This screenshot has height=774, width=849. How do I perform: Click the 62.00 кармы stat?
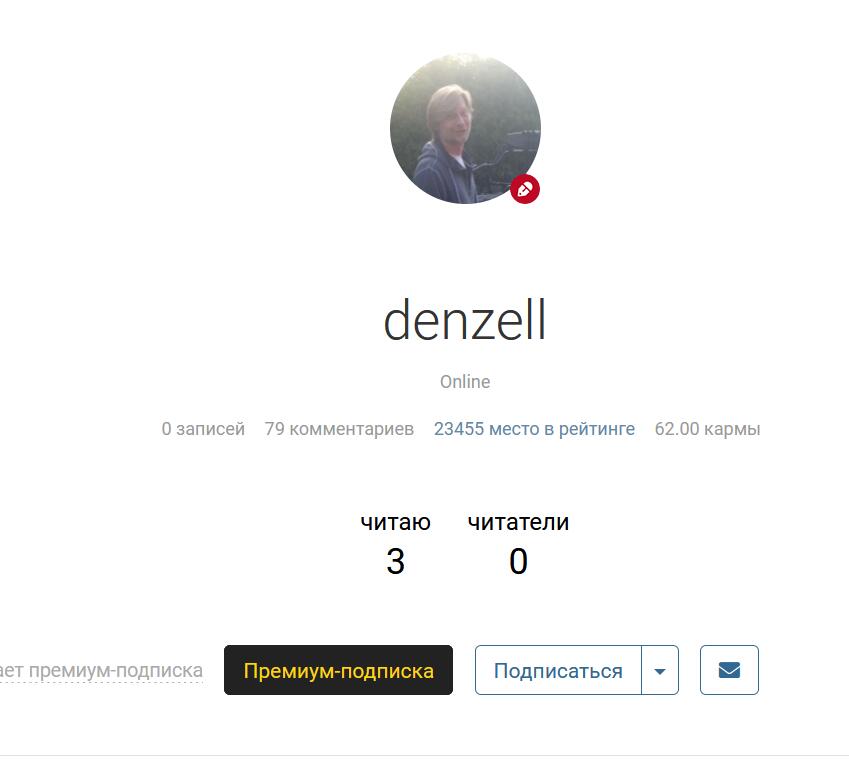click(x=707, y=429)
